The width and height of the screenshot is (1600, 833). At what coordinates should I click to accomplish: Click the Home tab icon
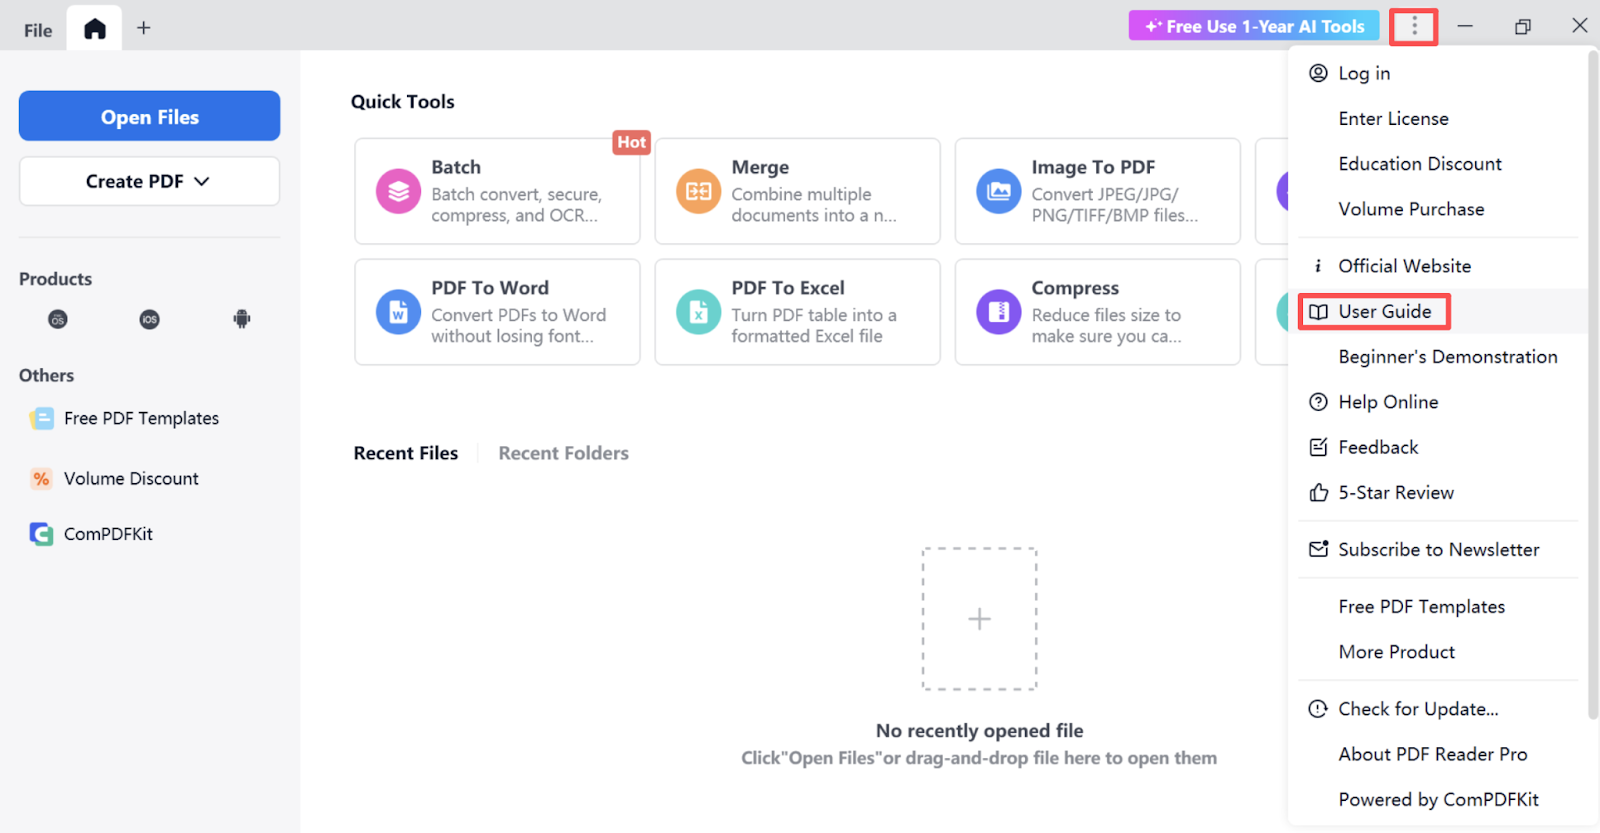tap(94, 29)
